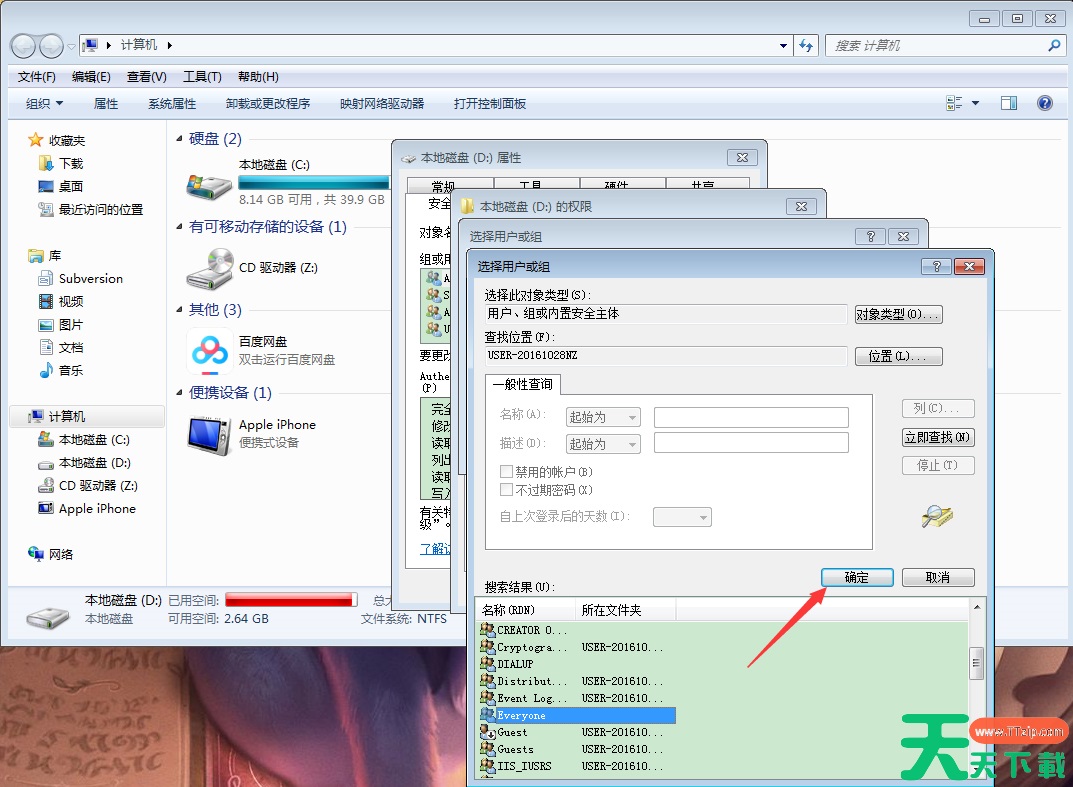The image size is (1073, 787).
Task: Open the Baidu Netdisk icon
Action: 209,351
